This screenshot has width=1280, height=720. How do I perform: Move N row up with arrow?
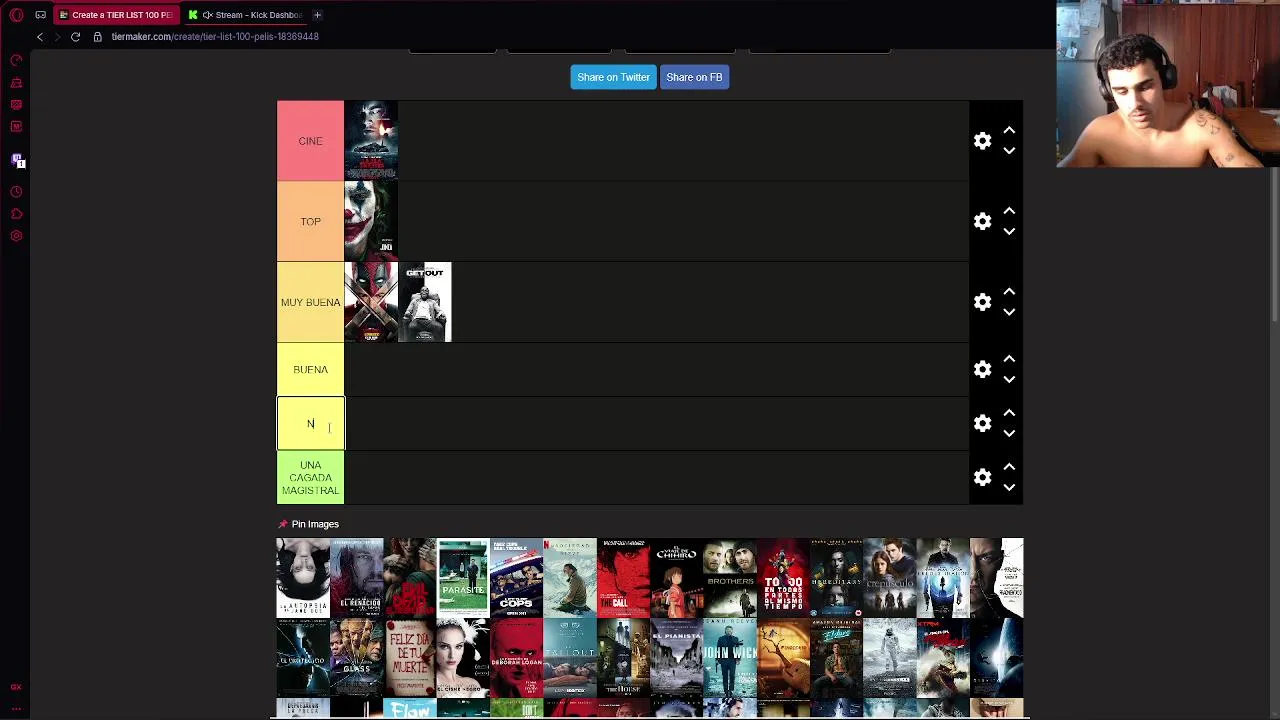click(x=1009, y=413)
